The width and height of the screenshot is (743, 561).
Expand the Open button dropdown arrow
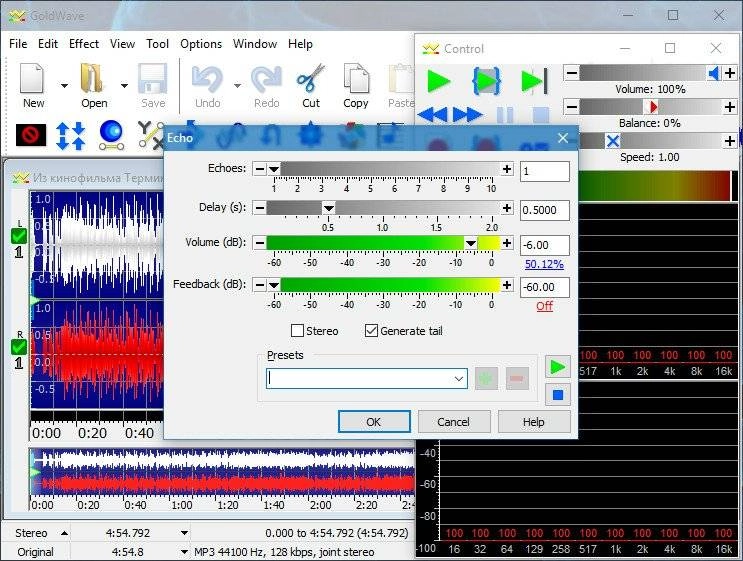[124, 86]
